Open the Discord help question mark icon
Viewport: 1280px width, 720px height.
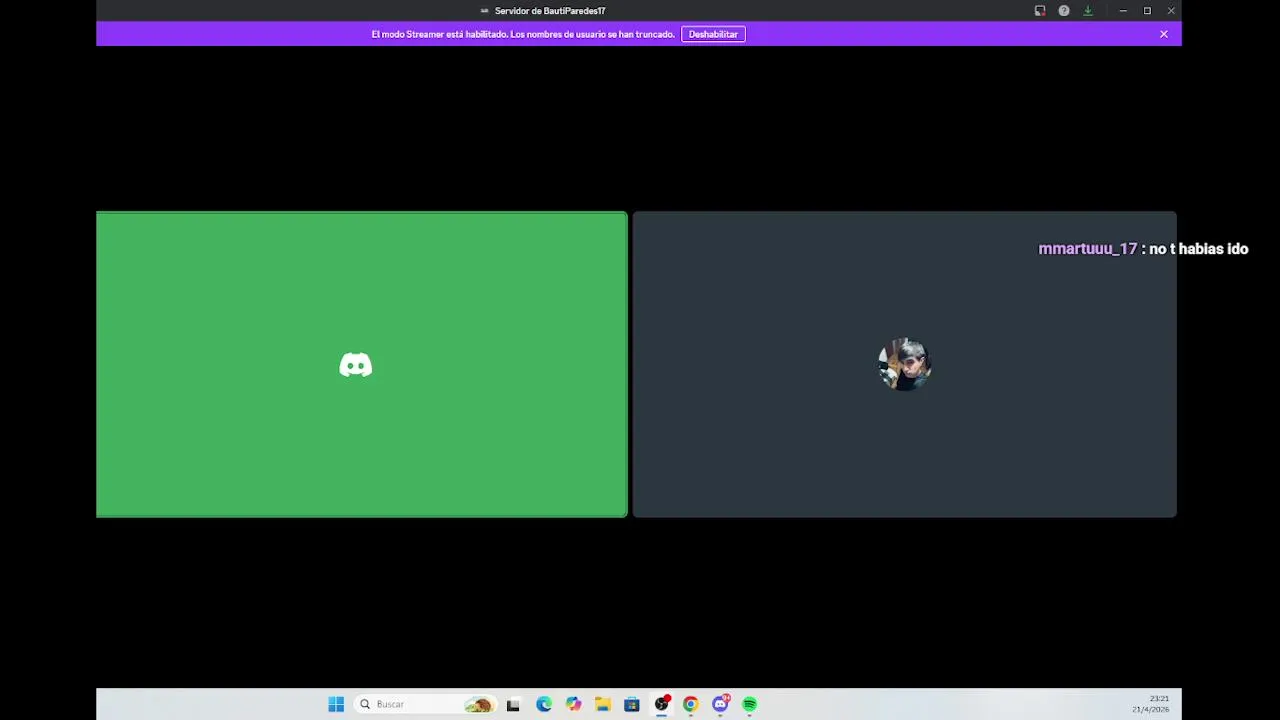[x=1064, y=11]
